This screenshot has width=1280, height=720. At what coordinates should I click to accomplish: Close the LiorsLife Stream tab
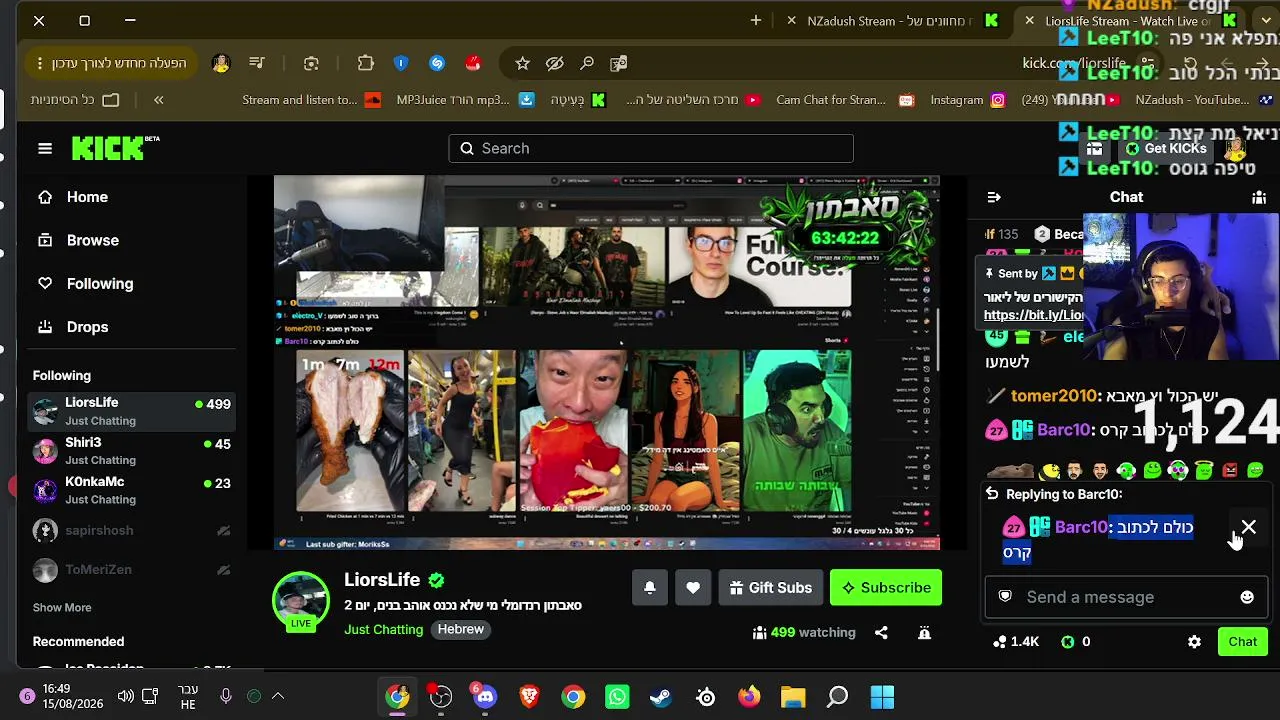1029,20
